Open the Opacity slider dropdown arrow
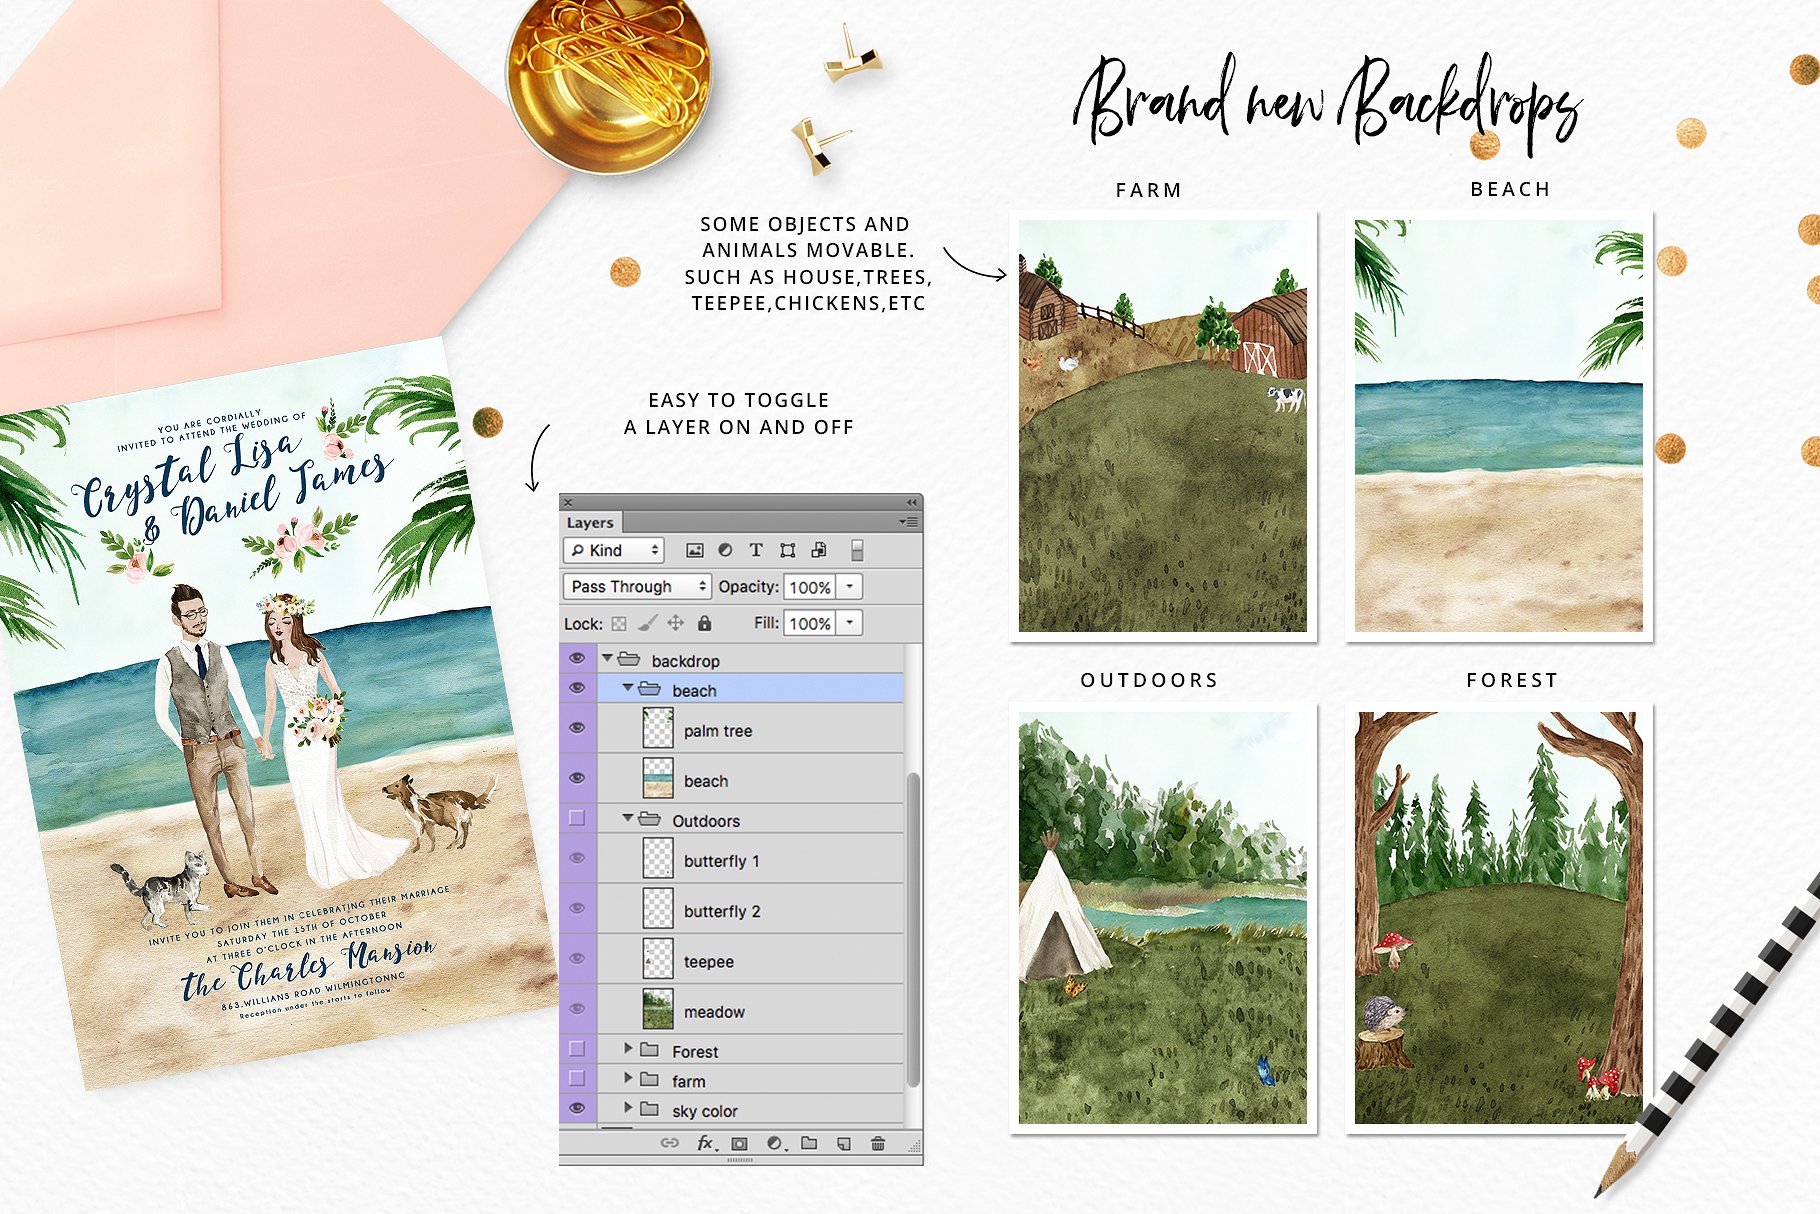1820x1214 pixels. (850, 587)
